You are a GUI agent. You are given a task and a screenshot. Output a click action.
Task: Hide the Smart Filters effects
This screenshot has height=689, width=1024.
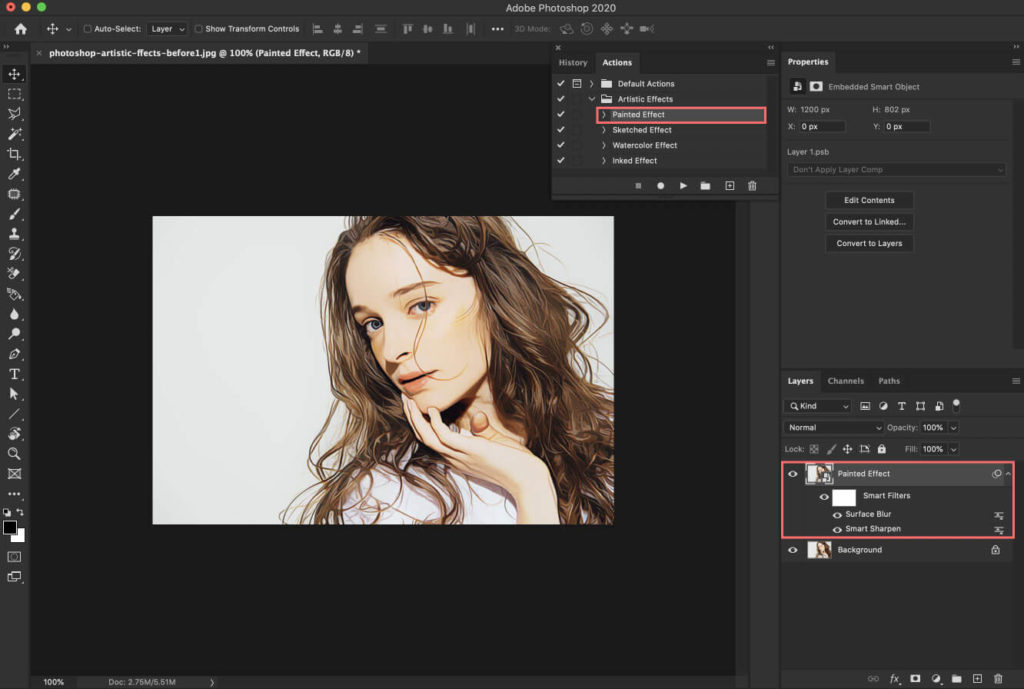[x=824, y=496]
